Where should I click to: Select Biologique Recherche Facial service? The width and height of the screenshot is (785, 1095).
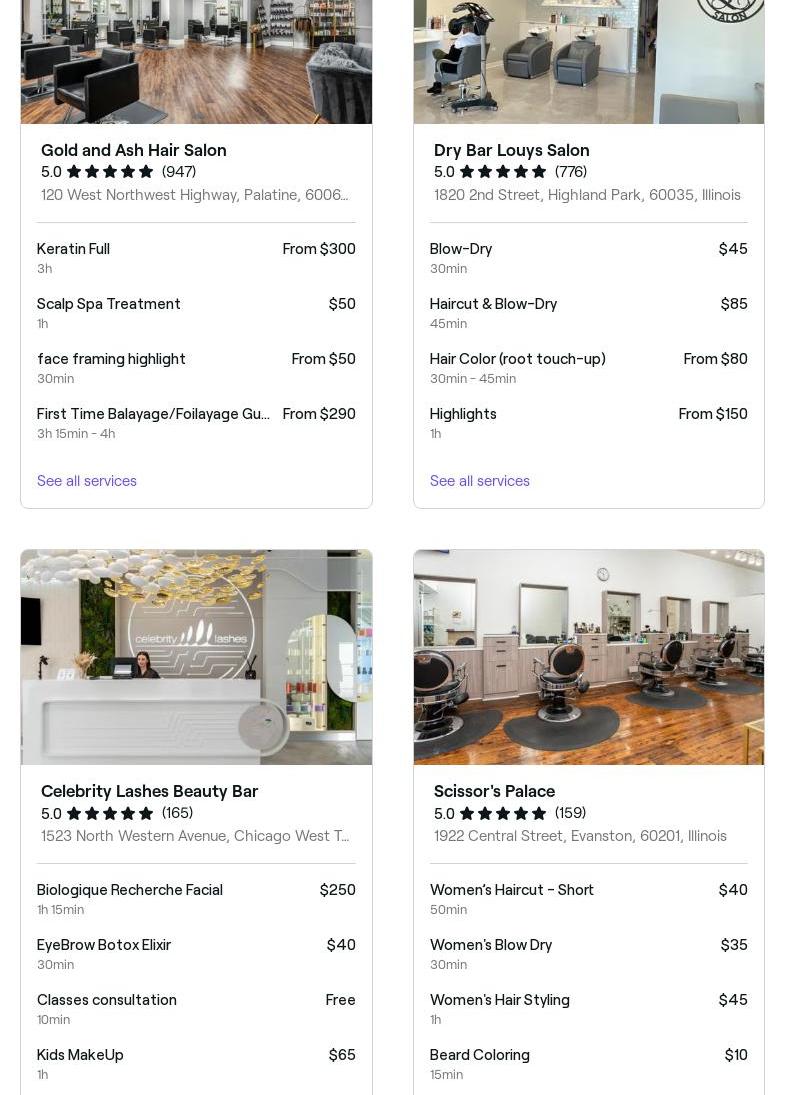coord(196,898)
